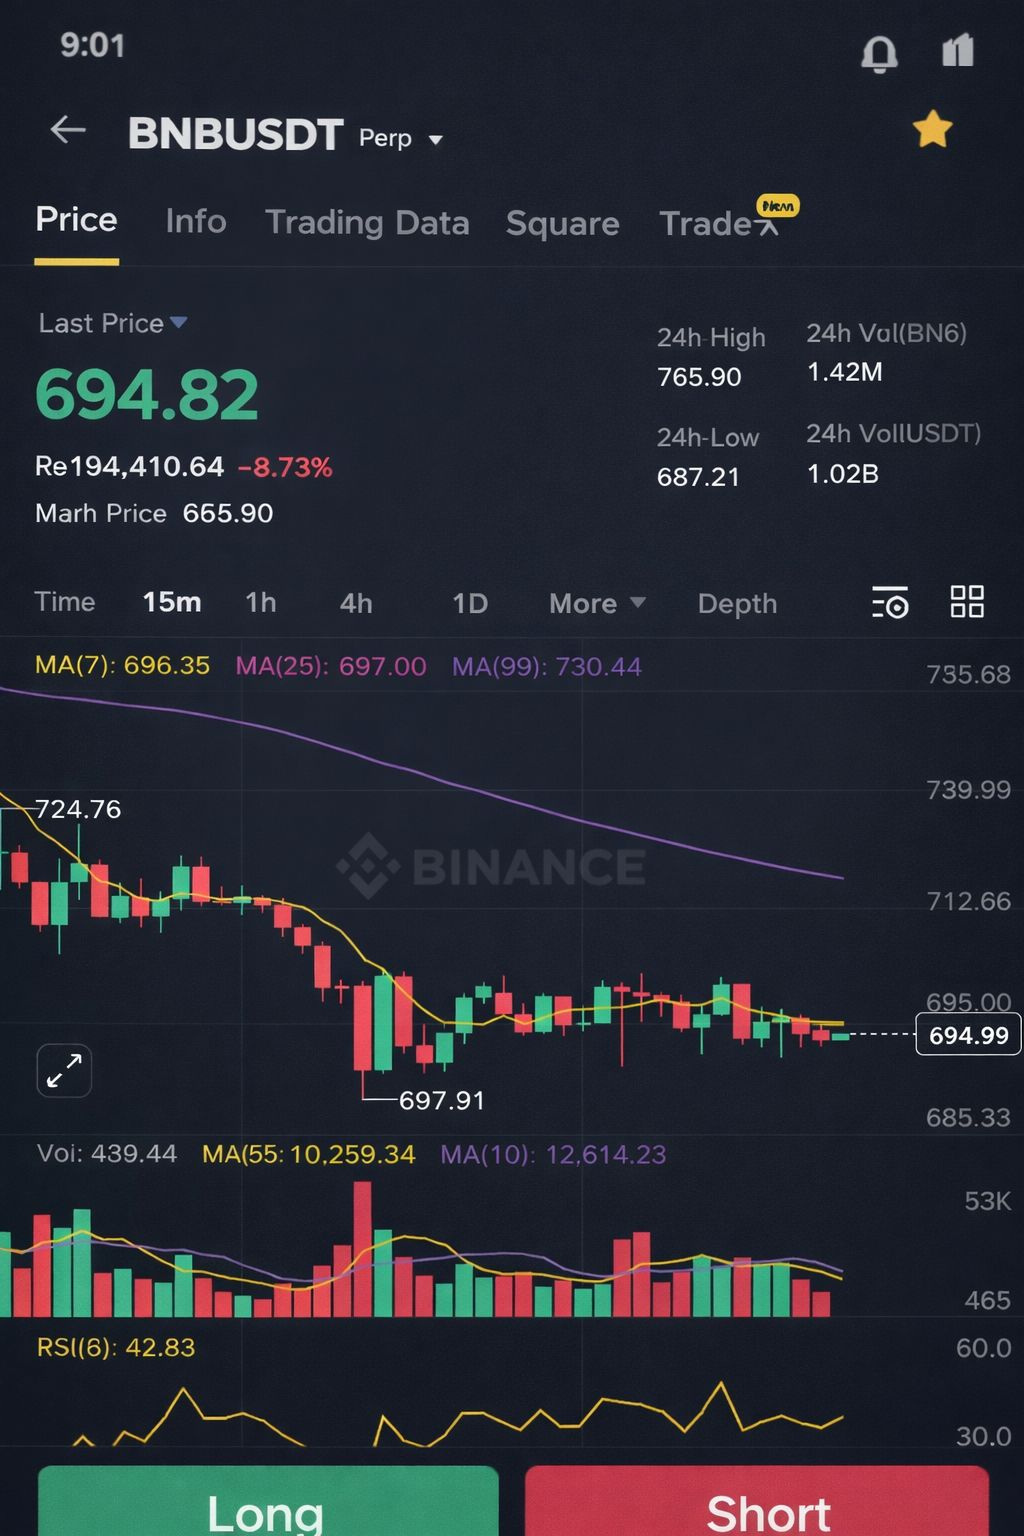1024x1536 pixels.
Task: Tap the MA(7) indicator label
Action: (x=122, y=666)
